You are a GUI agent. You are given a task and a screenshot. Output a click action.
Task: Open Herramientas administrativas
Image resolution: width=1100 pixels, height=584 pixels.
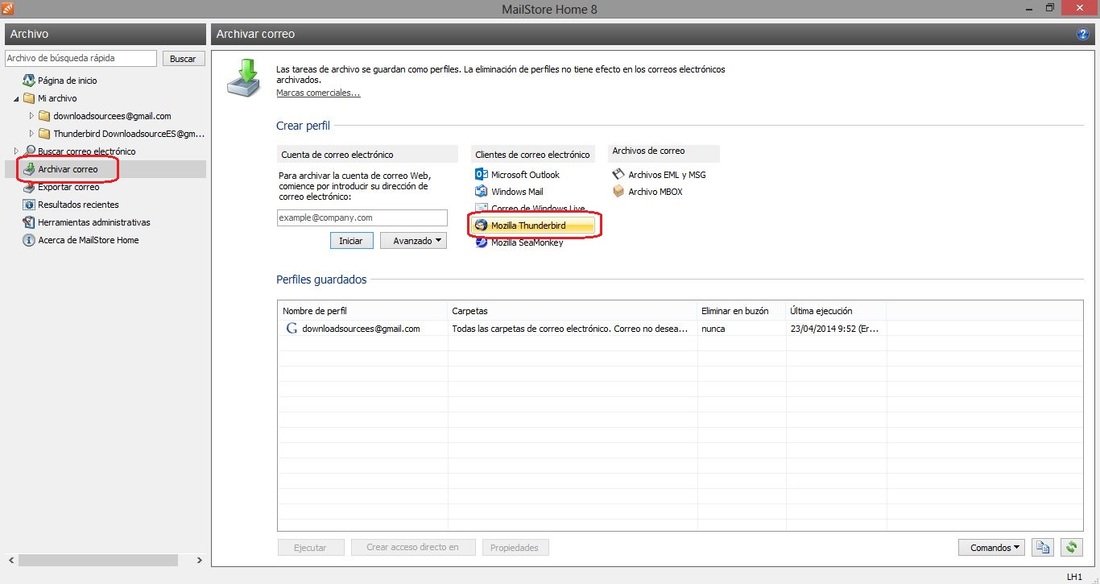(x=94, y=222)
